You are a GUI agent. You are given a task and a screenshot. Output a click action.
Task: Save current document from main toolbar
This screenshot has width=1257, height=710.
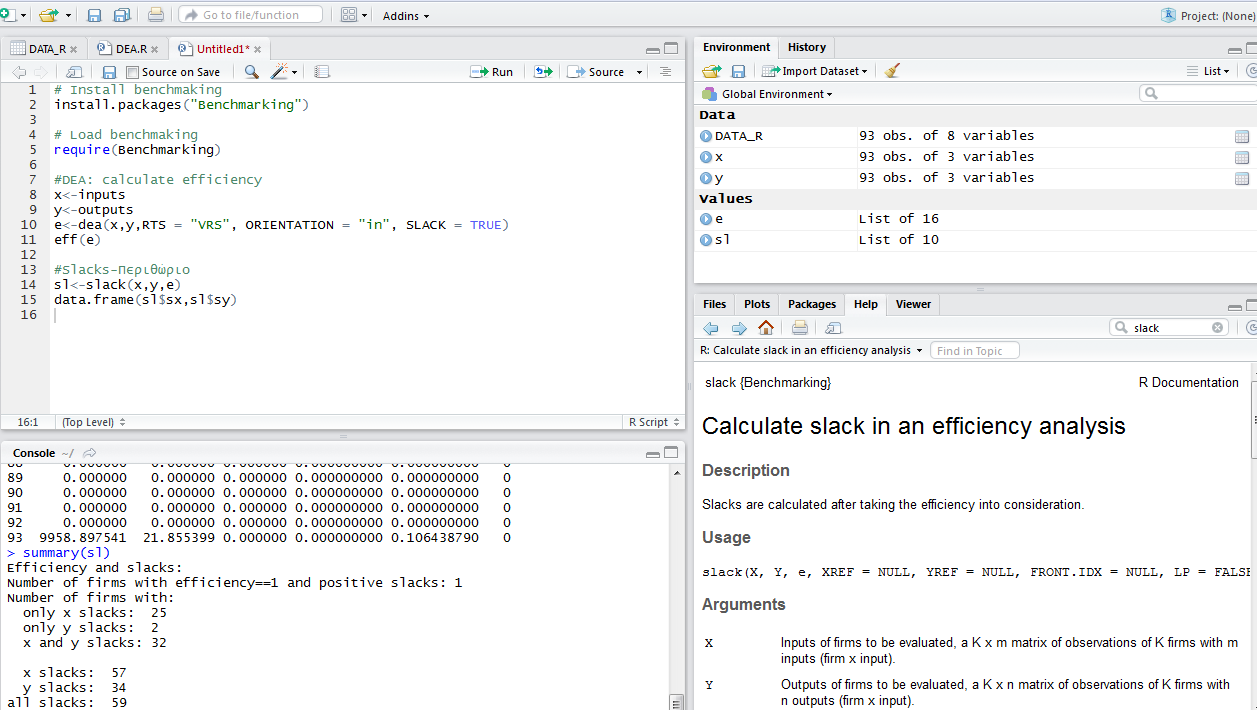(x=94, y=15)
